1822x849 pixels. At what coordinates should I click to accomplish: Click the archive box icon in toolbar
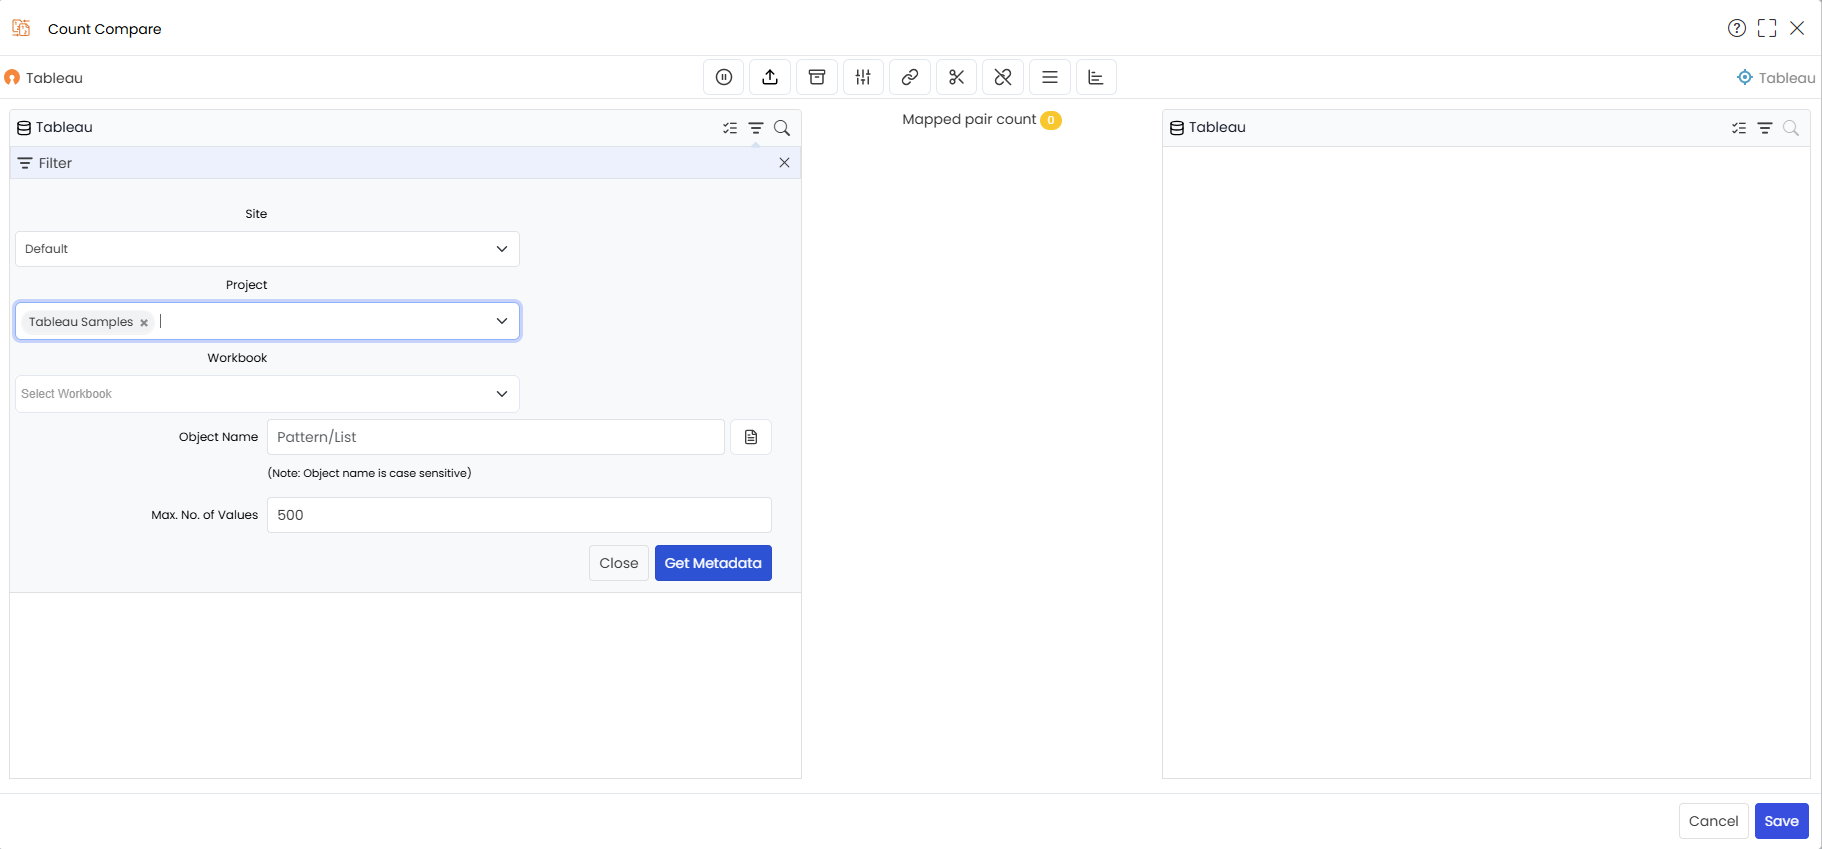click(817, 77)
